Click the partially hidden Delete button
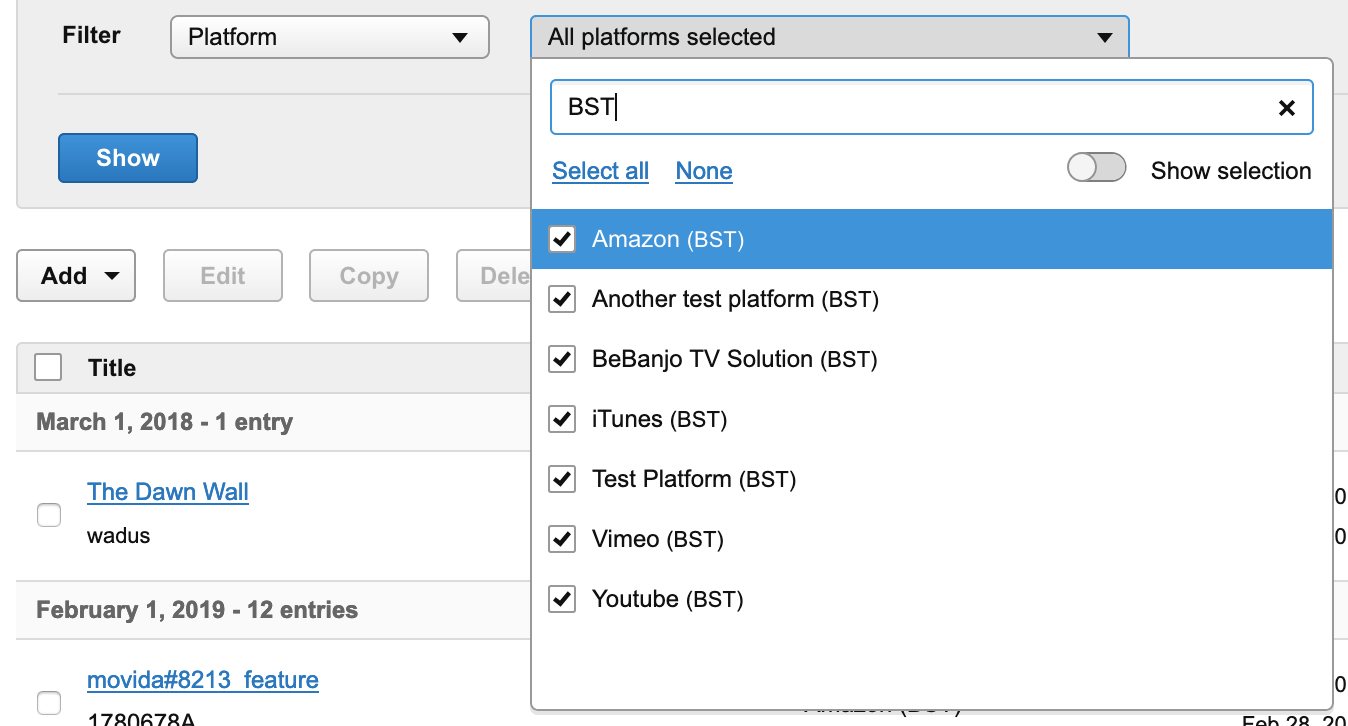 (x=494, y=276)
